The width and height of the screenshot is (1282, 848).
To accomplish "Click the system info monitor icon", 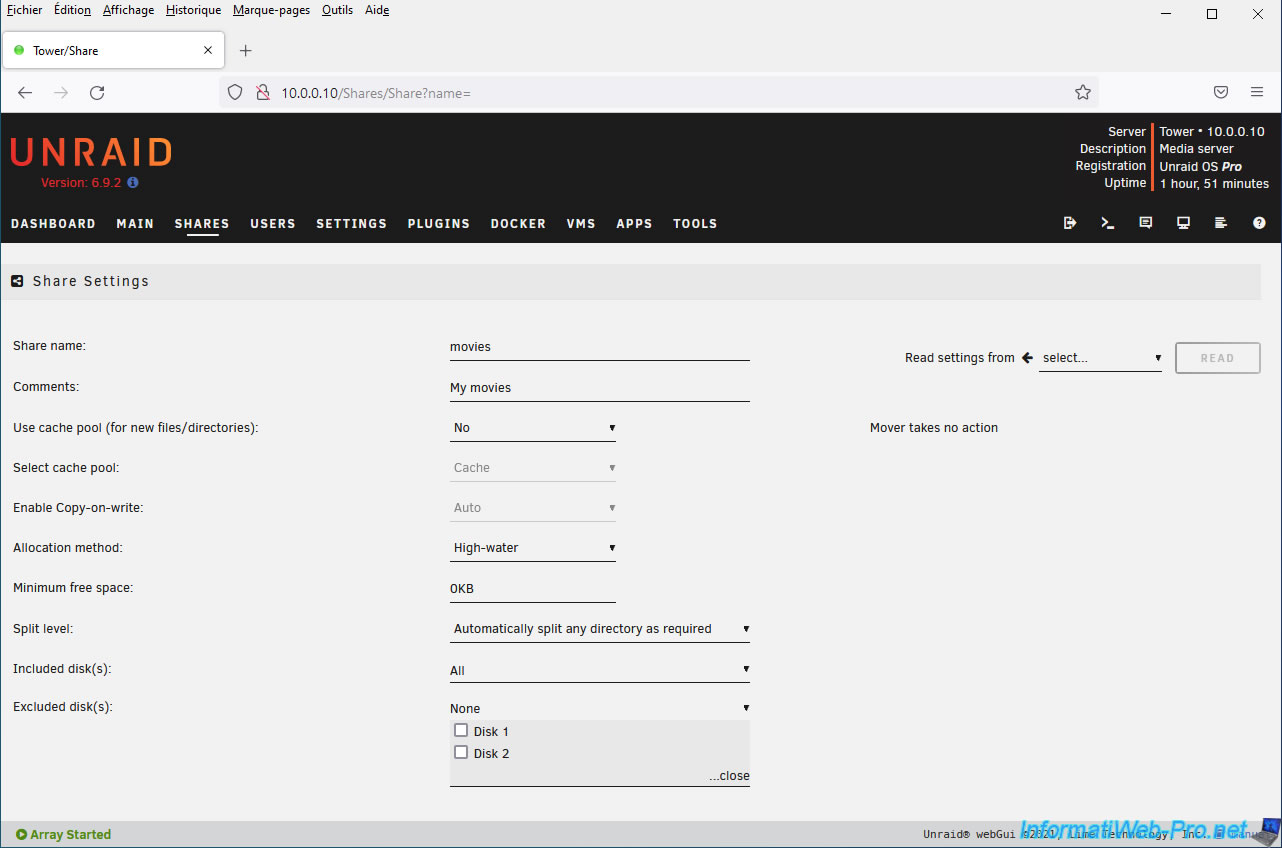I will click(x=1183, y=223).
